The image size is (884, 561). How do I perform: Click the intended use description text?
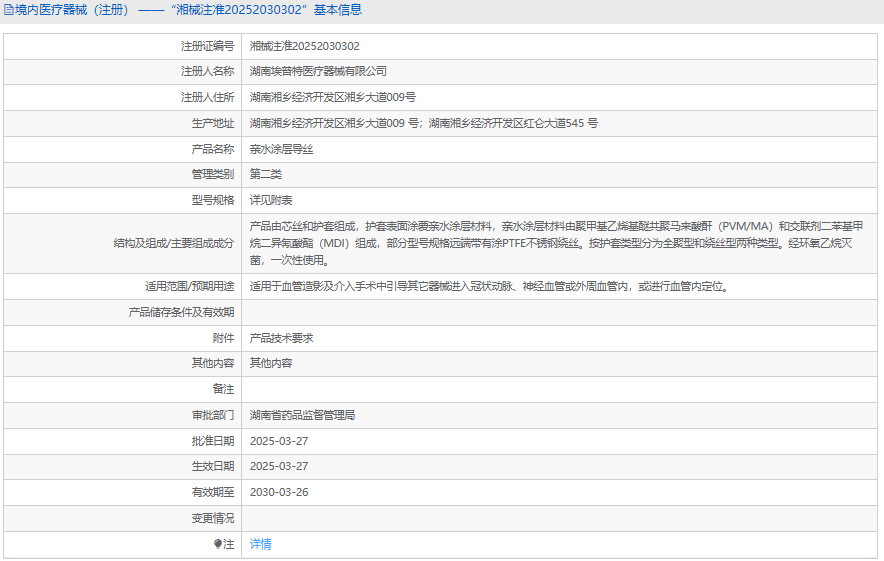[x=489, y=286]
